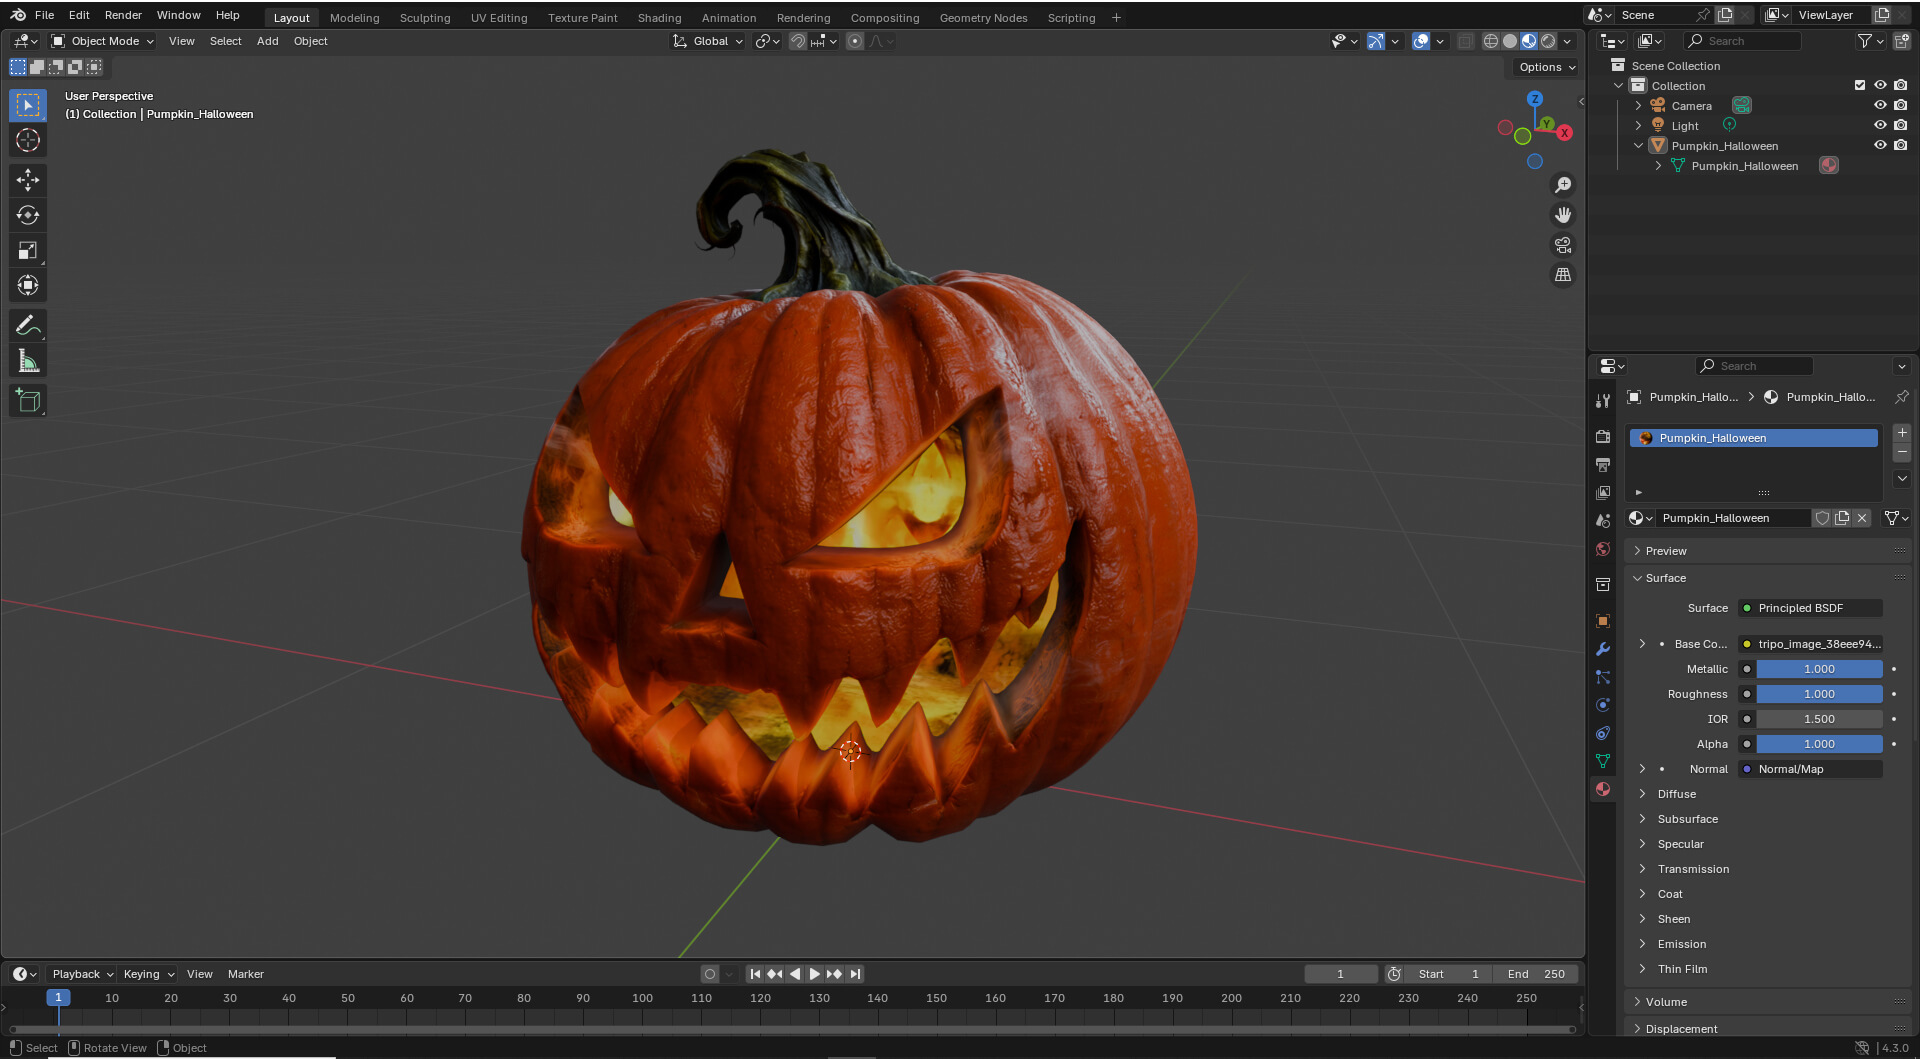The width and height of the screenshot is (1920, 1059).
Task: Select the Scale tool
Action: pyautogui.click(x=28, y=250)
